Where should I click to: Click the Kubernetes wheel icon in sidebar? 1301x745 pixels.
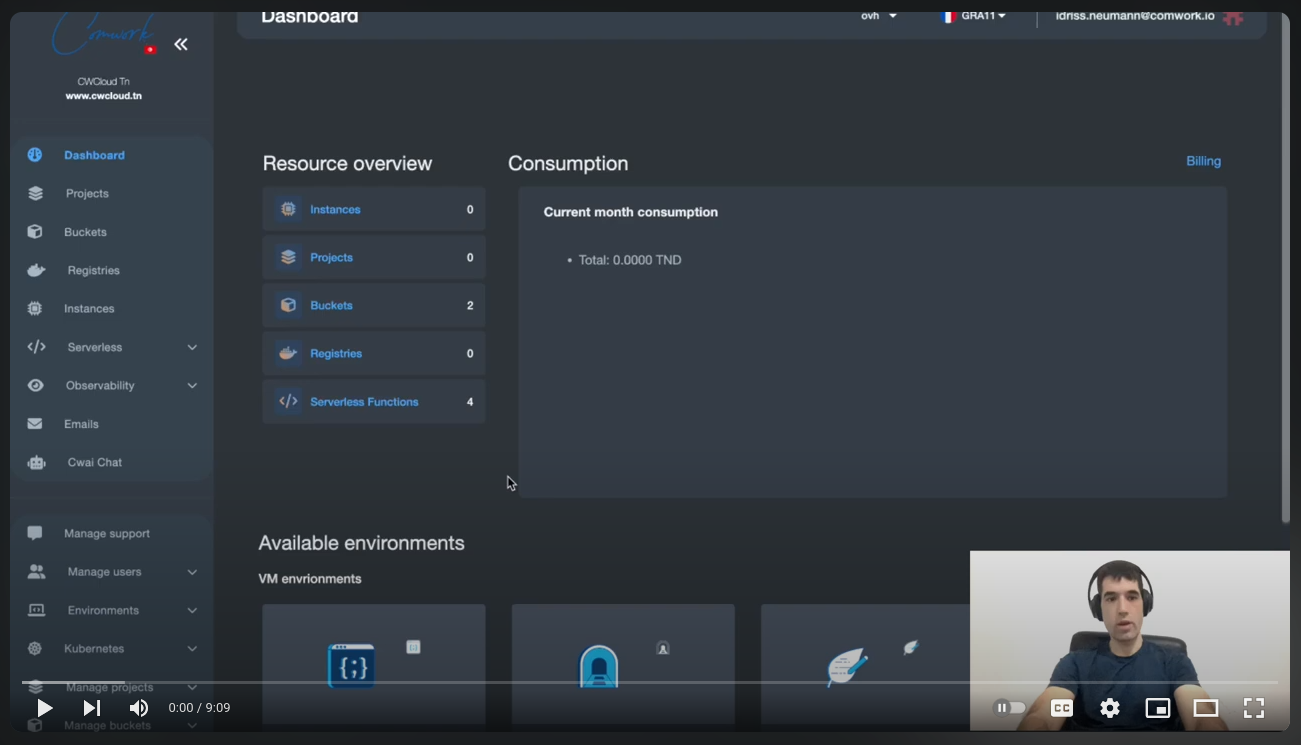pyautogui.click(x=35, y=649)
